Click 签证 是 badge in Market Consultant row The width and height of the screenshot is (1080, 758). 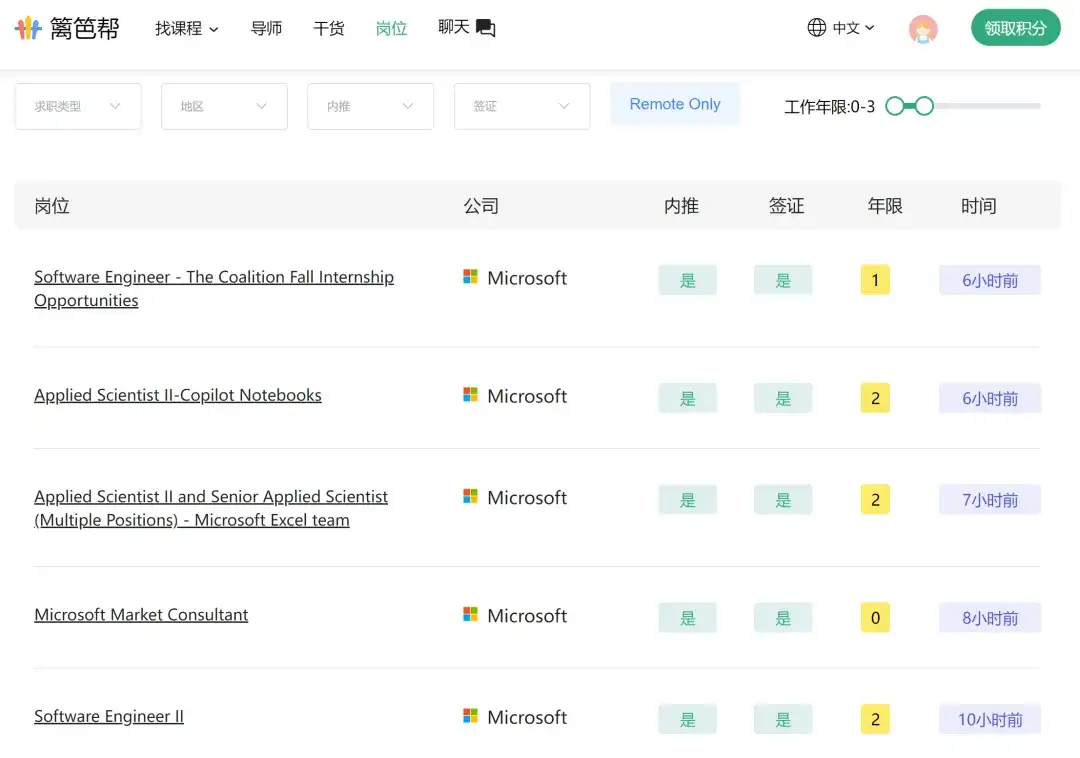pyautogui.click(x=783, y=618)
